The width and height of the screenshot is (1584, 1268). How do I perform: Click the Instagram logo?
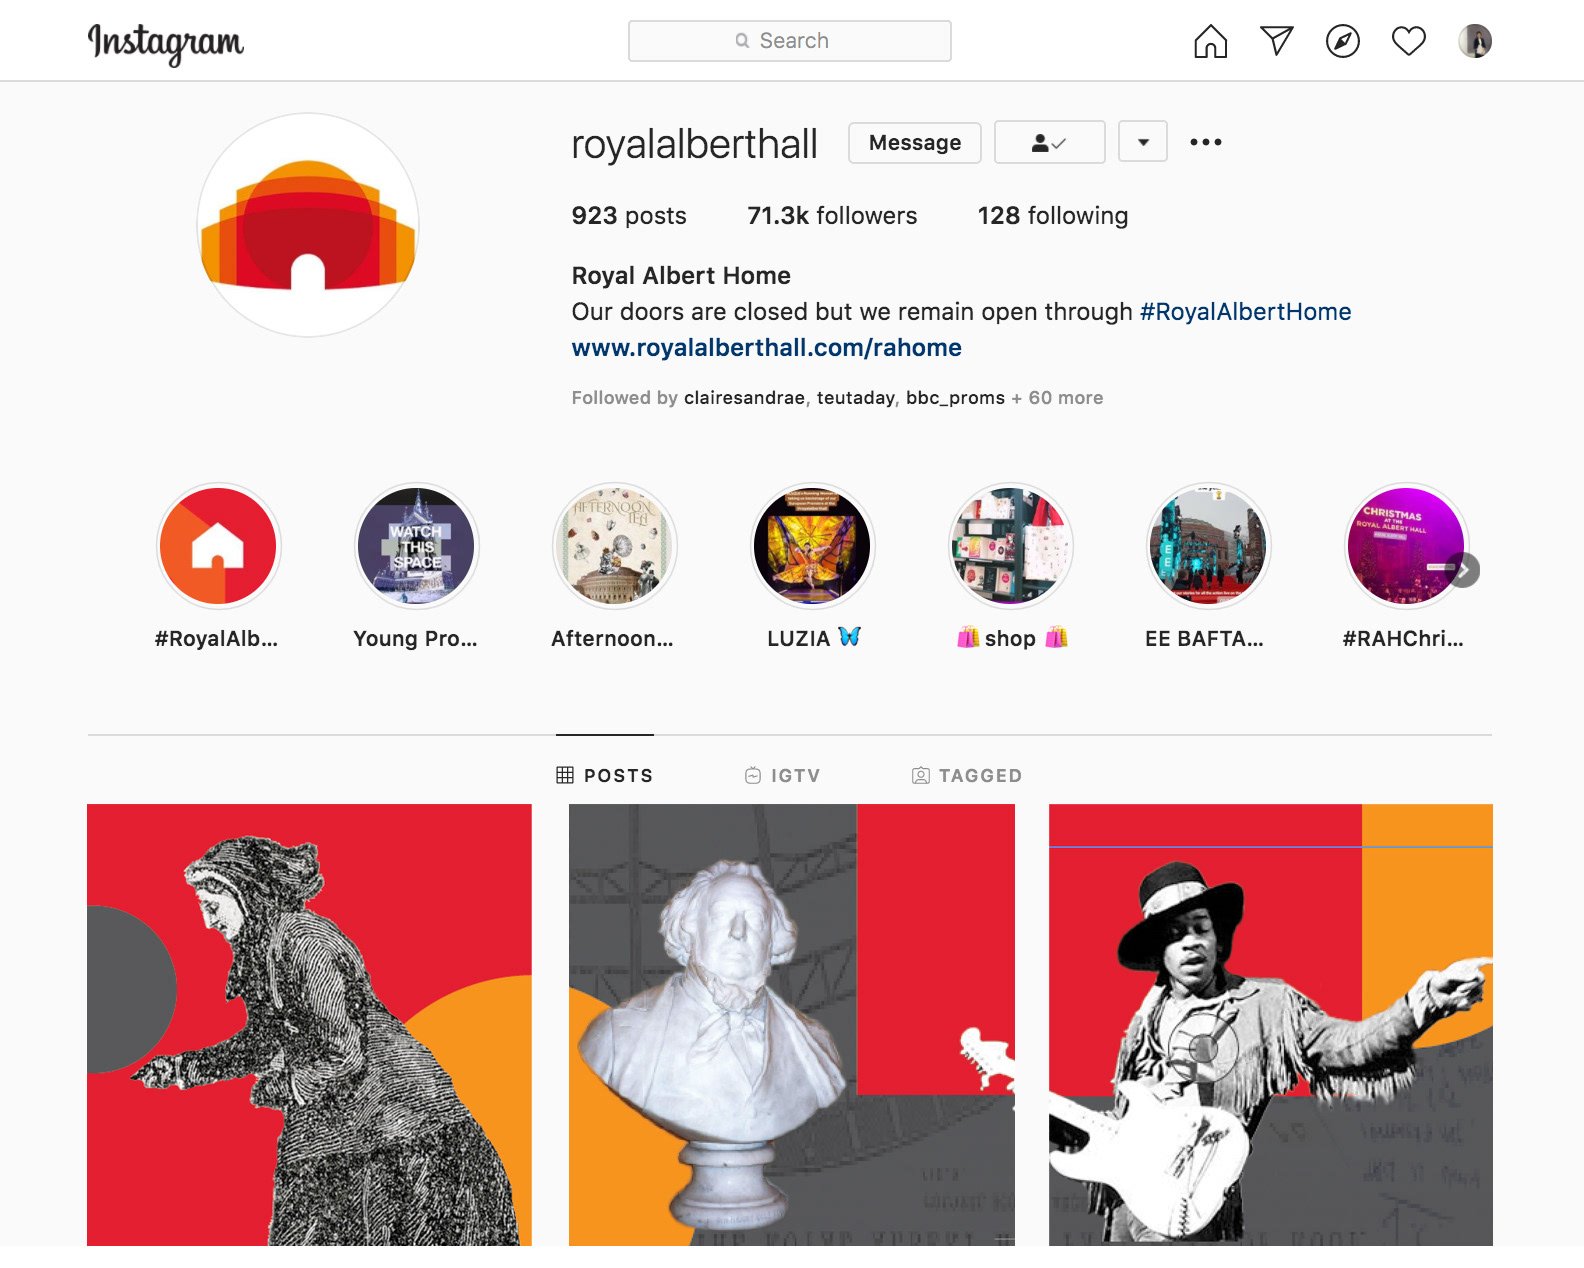point(166,43)
